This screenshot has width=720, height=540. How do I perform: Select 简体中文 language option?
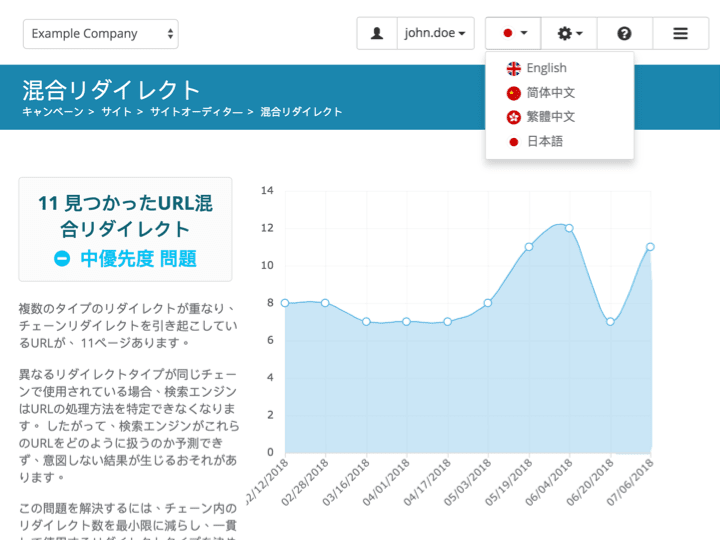click(550, 93)
